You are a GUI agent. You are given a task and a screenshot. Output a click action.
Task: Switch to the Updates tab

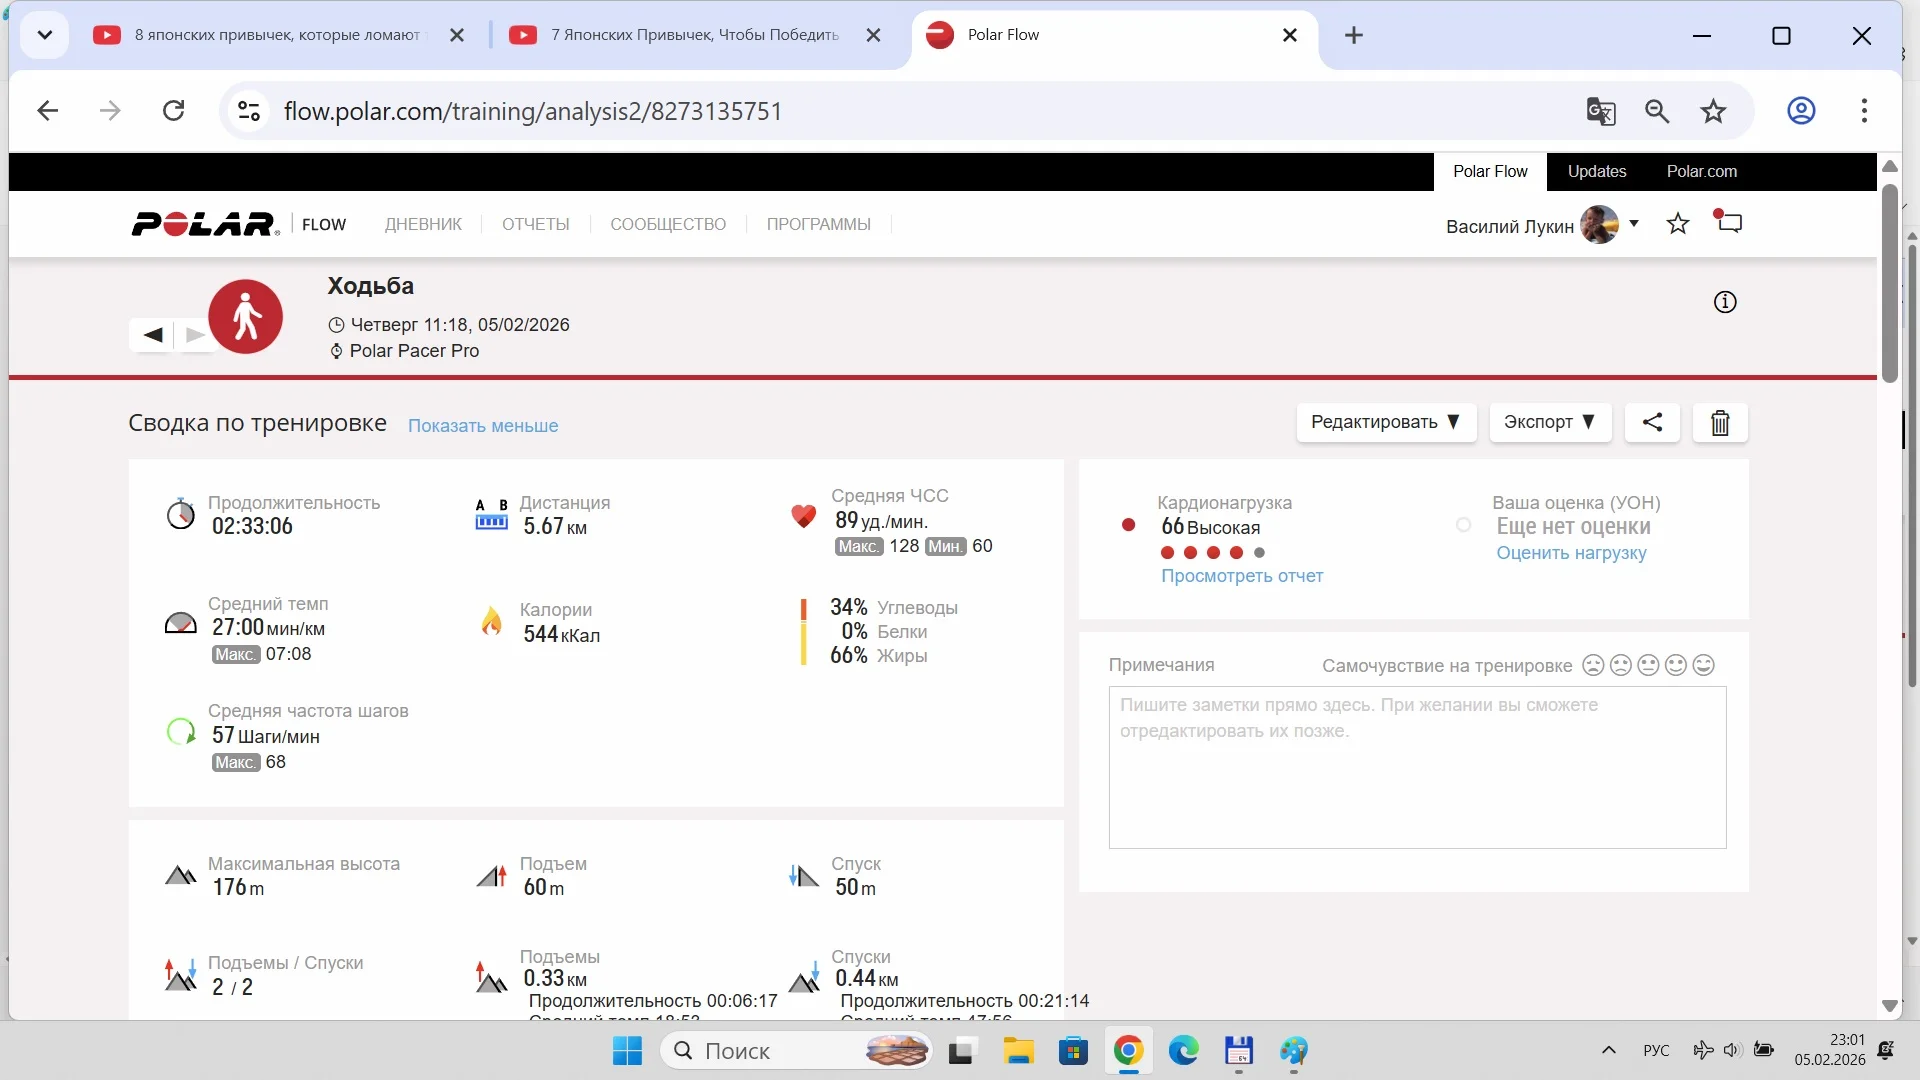[1596, 171]
